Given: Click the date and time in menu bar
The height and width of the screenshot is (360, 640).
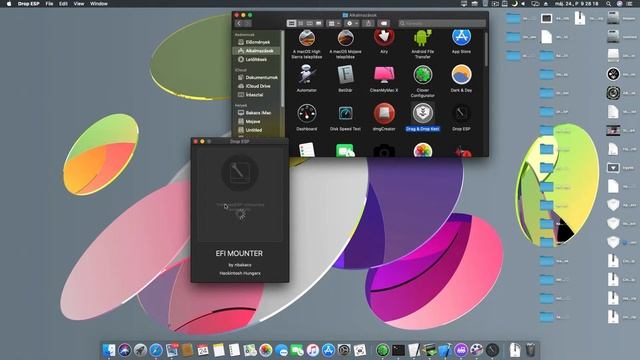Looking at the screenshot, I should pos(577,4).
